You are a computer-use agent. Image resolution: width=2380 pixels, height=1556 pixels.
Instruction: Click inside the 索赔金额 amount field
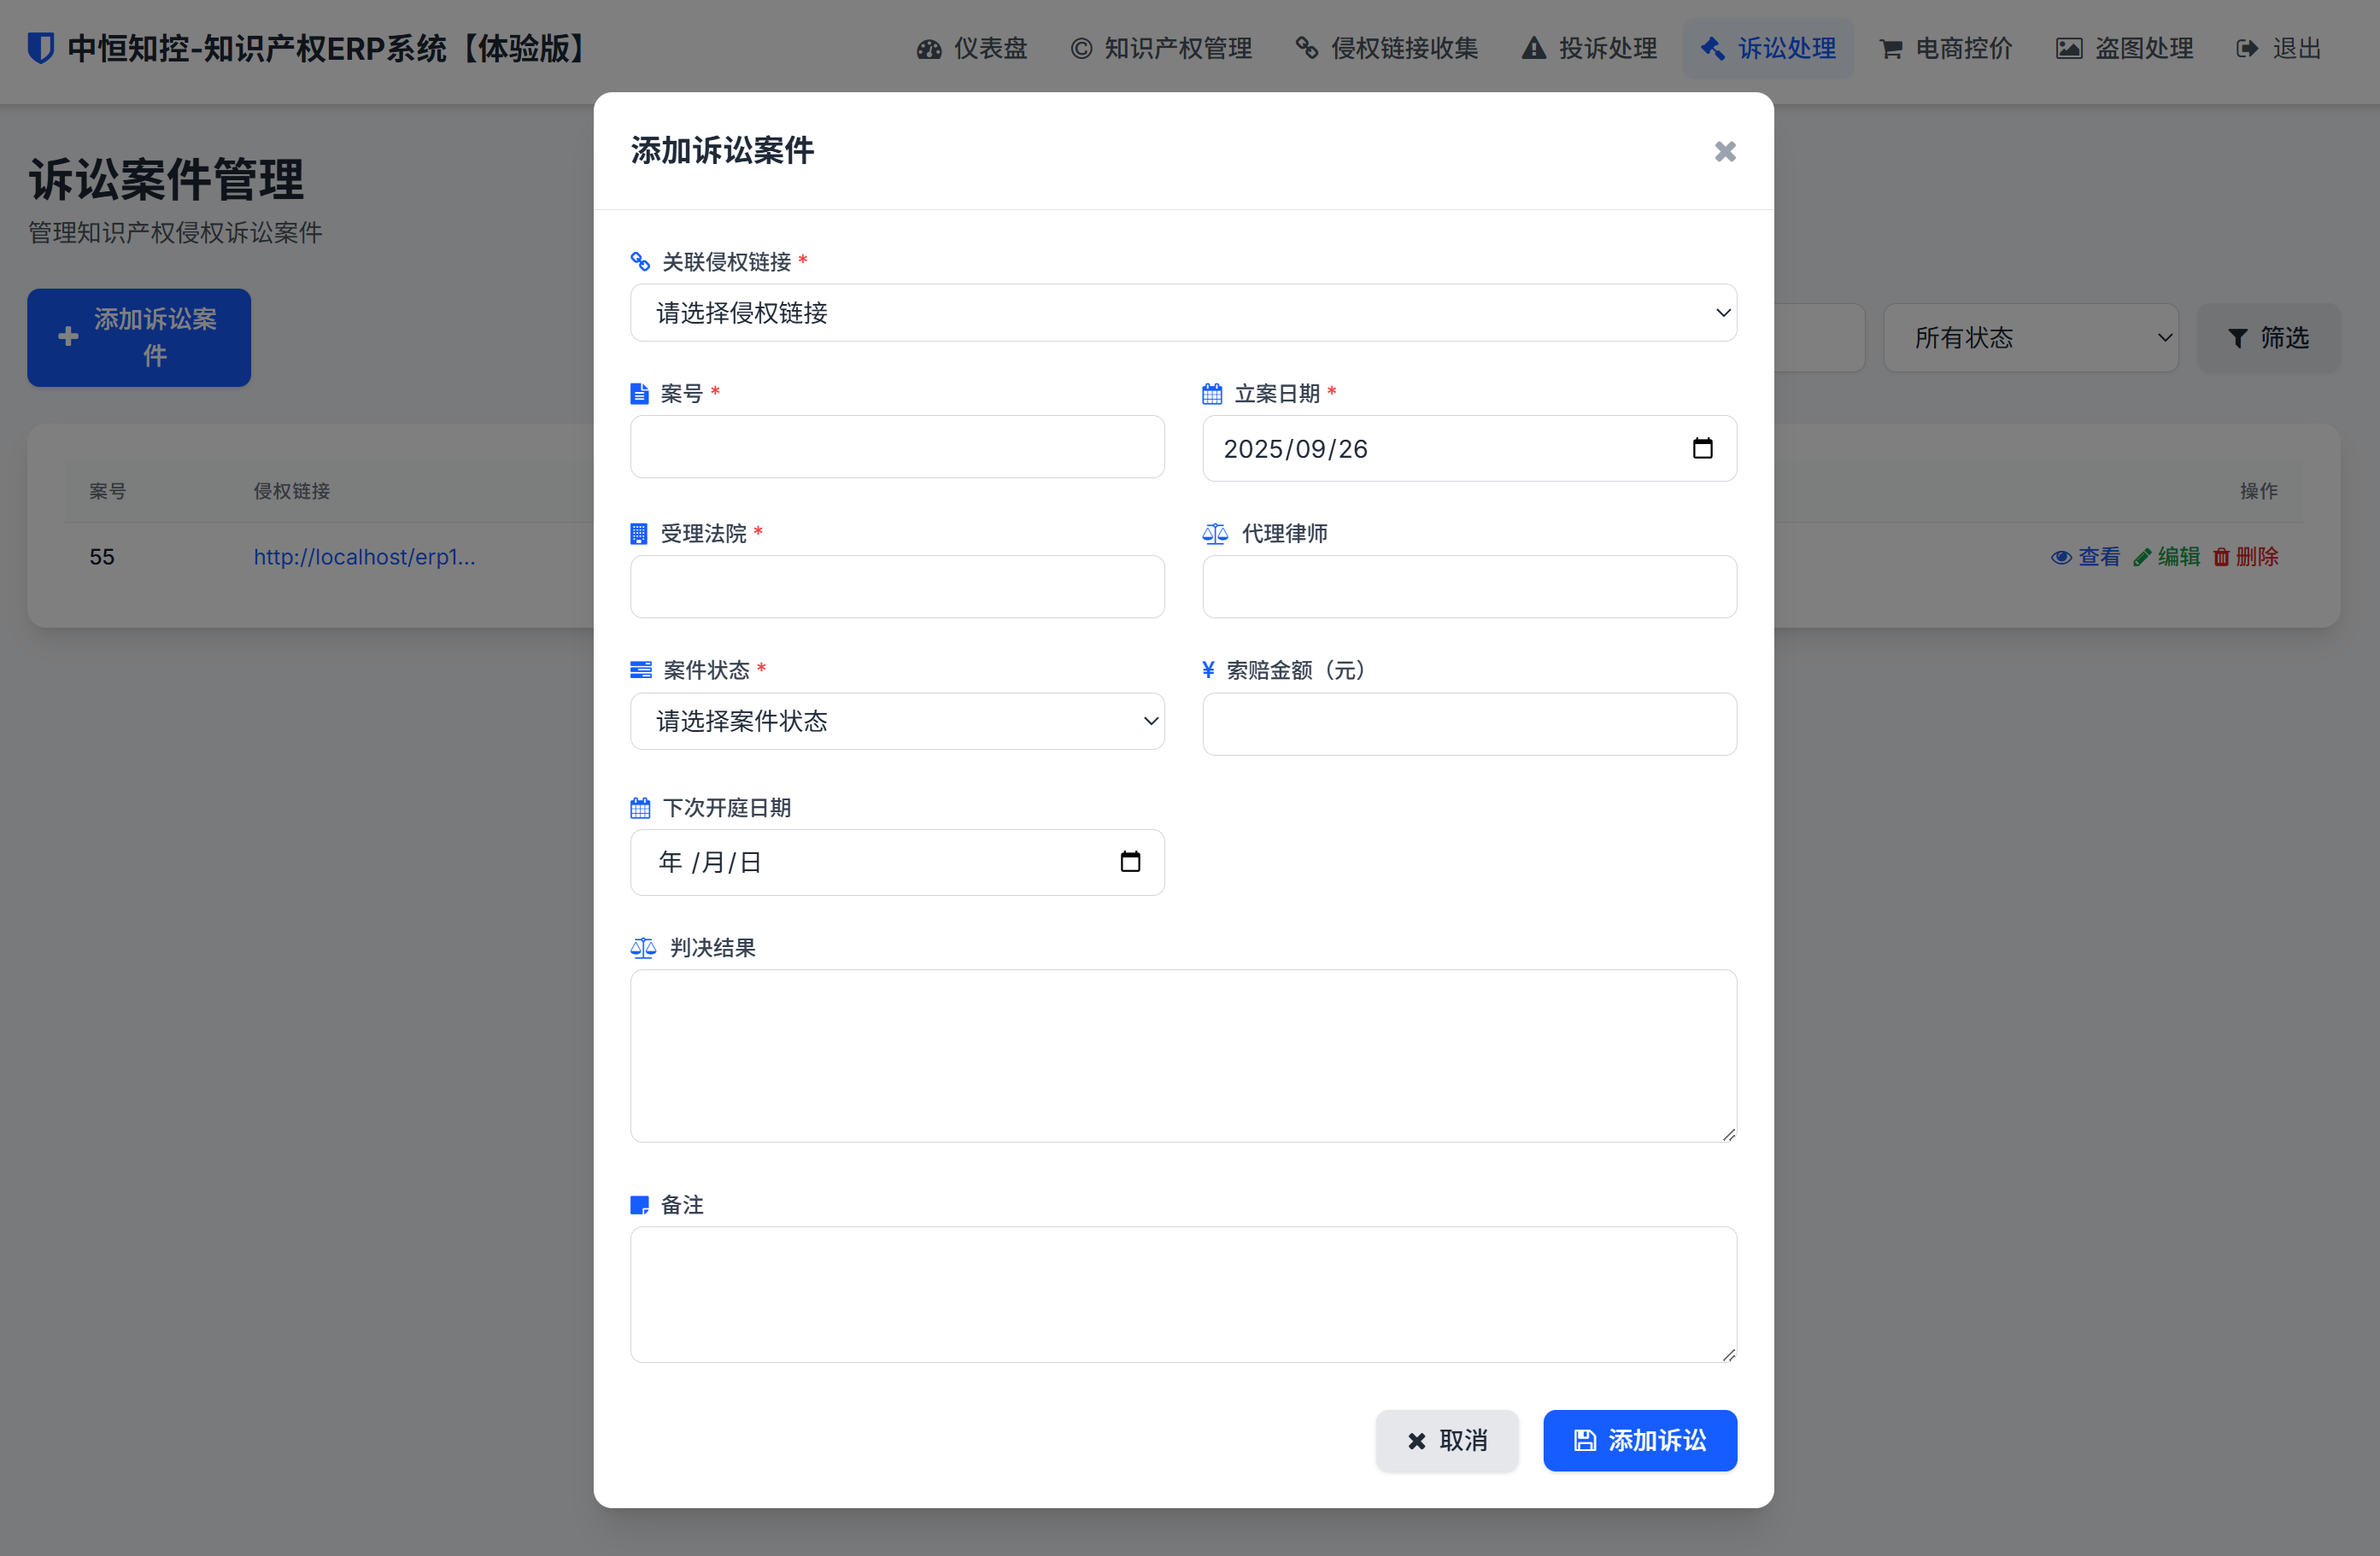[x=1469, y=723]
